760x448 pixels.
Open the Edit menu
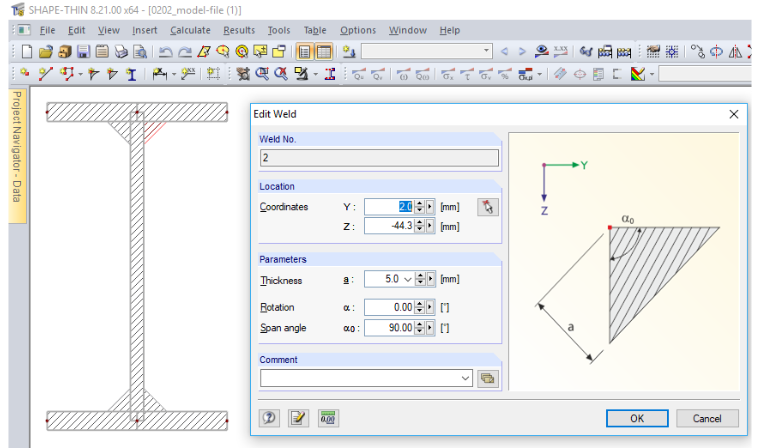pyautogui.click(x=76, y=30)
